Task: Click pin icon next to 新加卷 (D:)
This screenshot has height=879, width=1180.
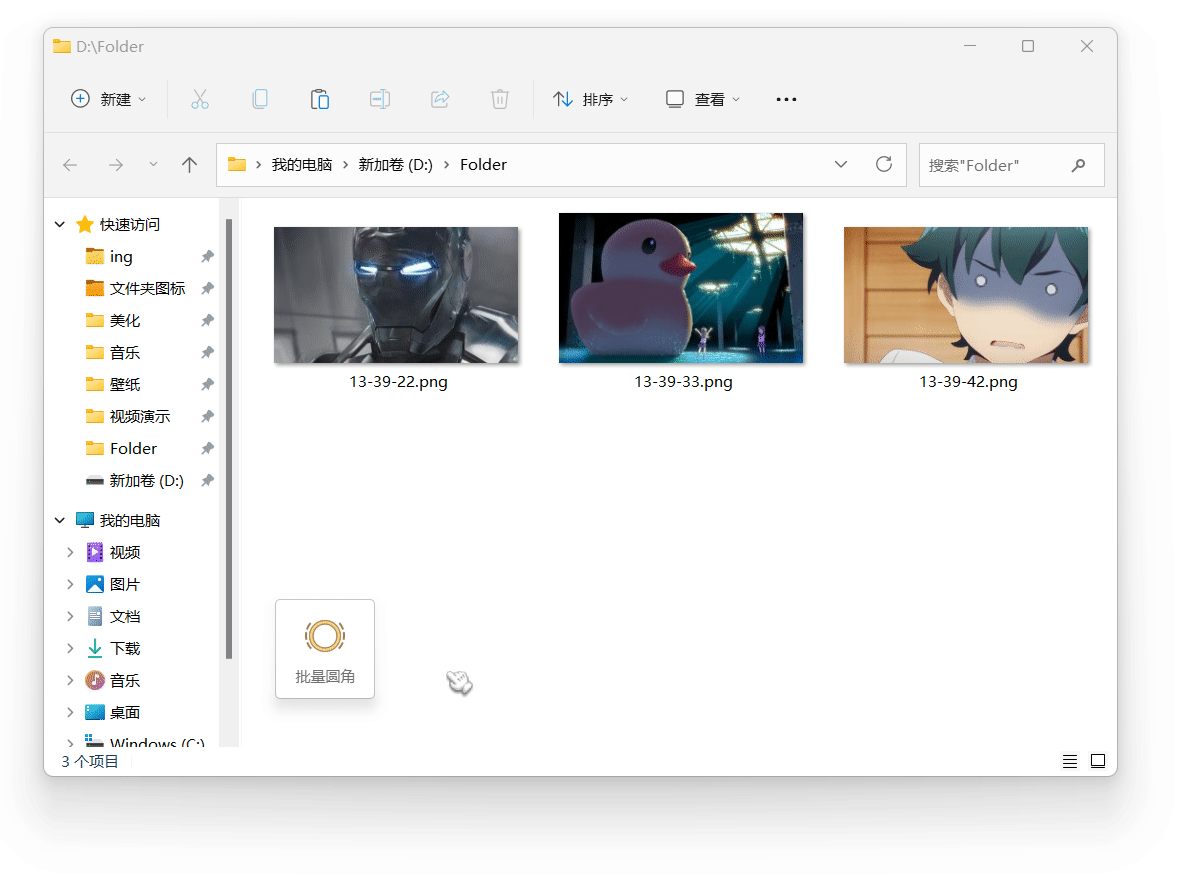Action: tap(208, 480)
